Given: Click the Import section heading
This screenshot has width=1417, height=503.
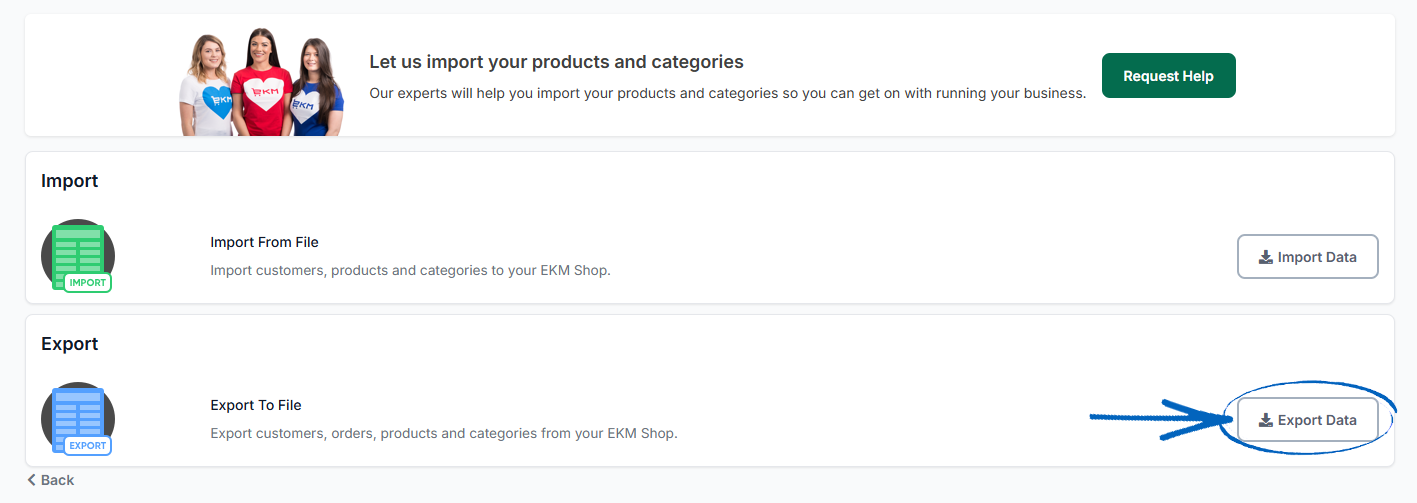Looking at the screenshot, I should (70, 181).
